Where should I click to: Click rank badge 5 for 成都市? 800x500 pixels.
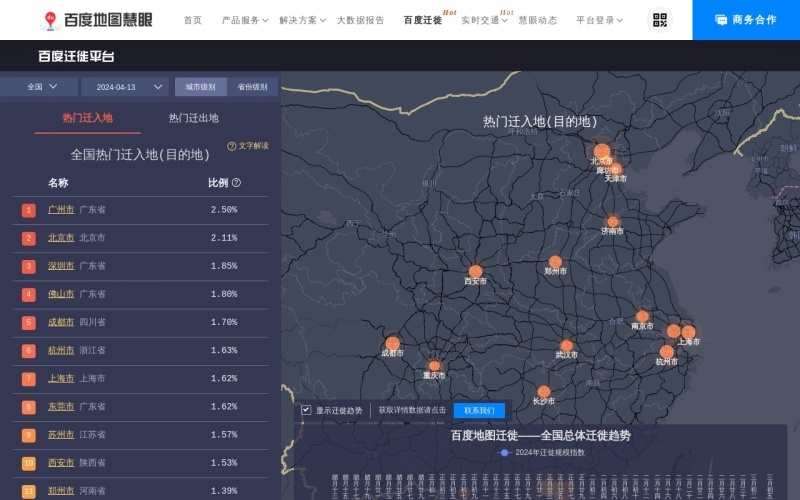[x=29, y=322]
